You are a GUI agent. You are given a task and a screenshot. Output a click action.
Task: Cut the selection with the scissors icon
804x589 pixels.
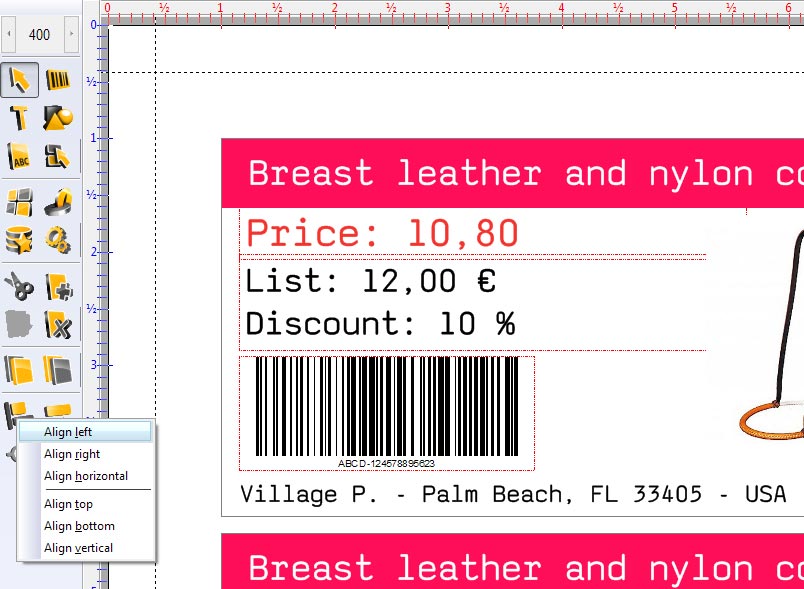[x=19, y=286]
